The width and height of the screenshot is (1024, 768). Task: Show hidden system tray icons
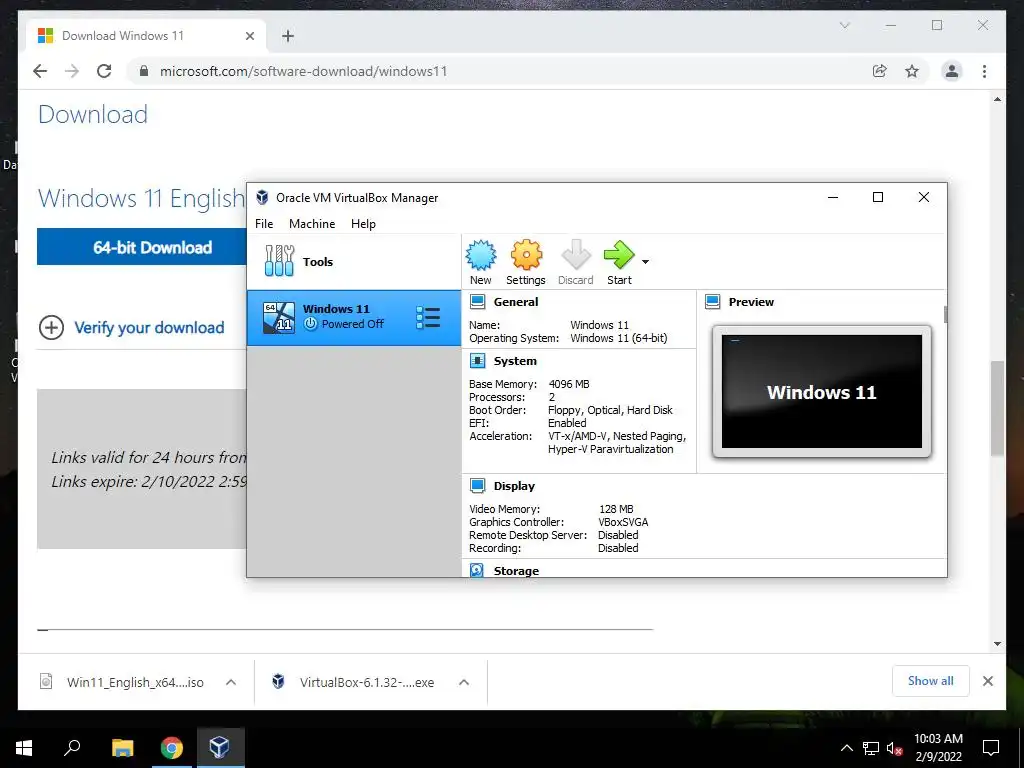[846, 748]
